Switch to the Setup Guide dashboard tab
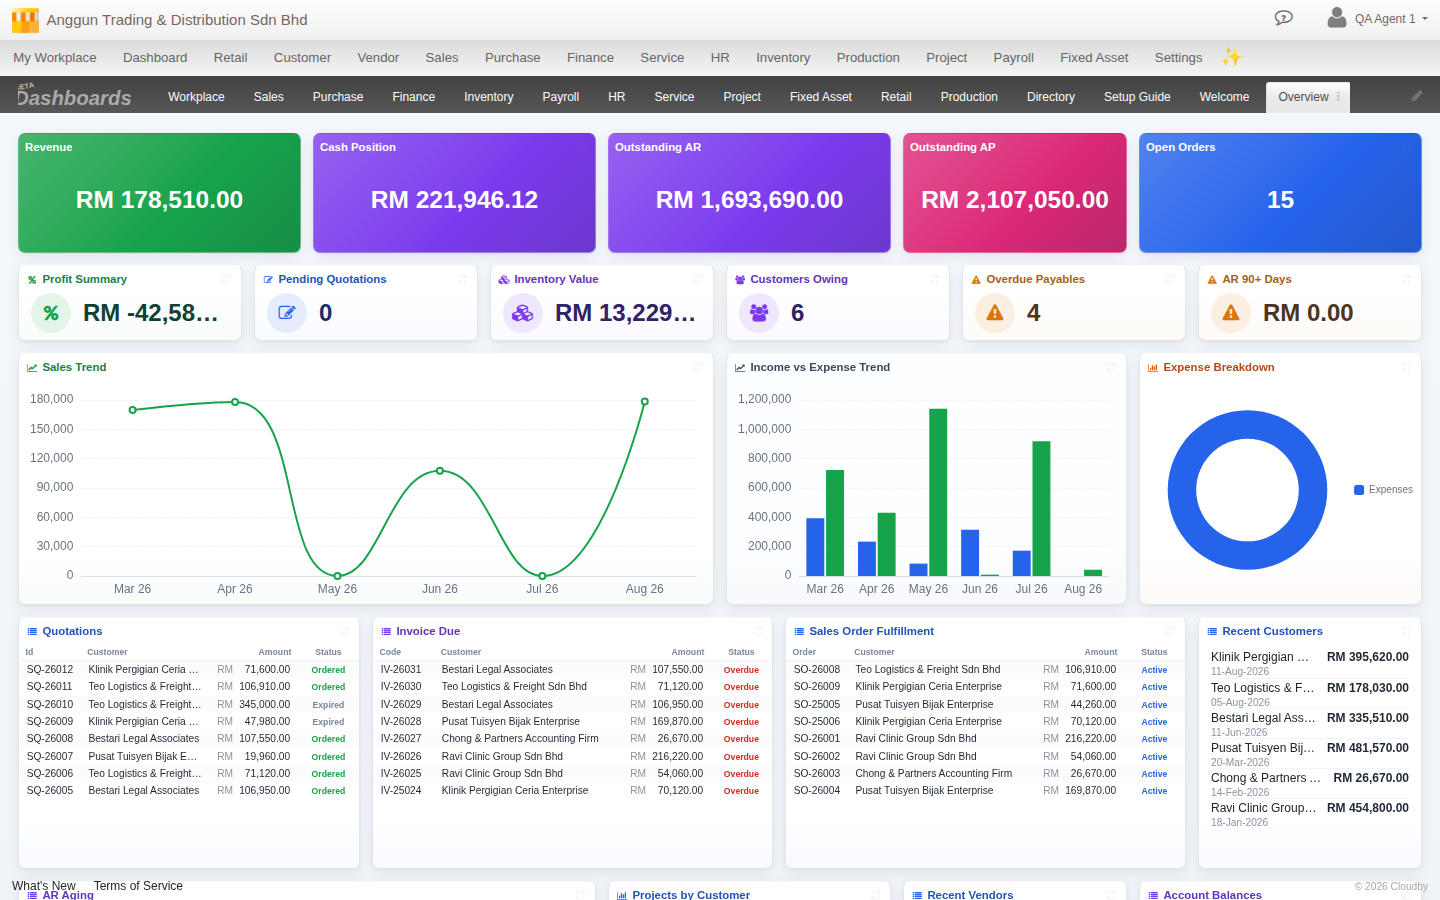Screen dimensions: 1440x900 pyautogui.click(x=1137, y=97)
